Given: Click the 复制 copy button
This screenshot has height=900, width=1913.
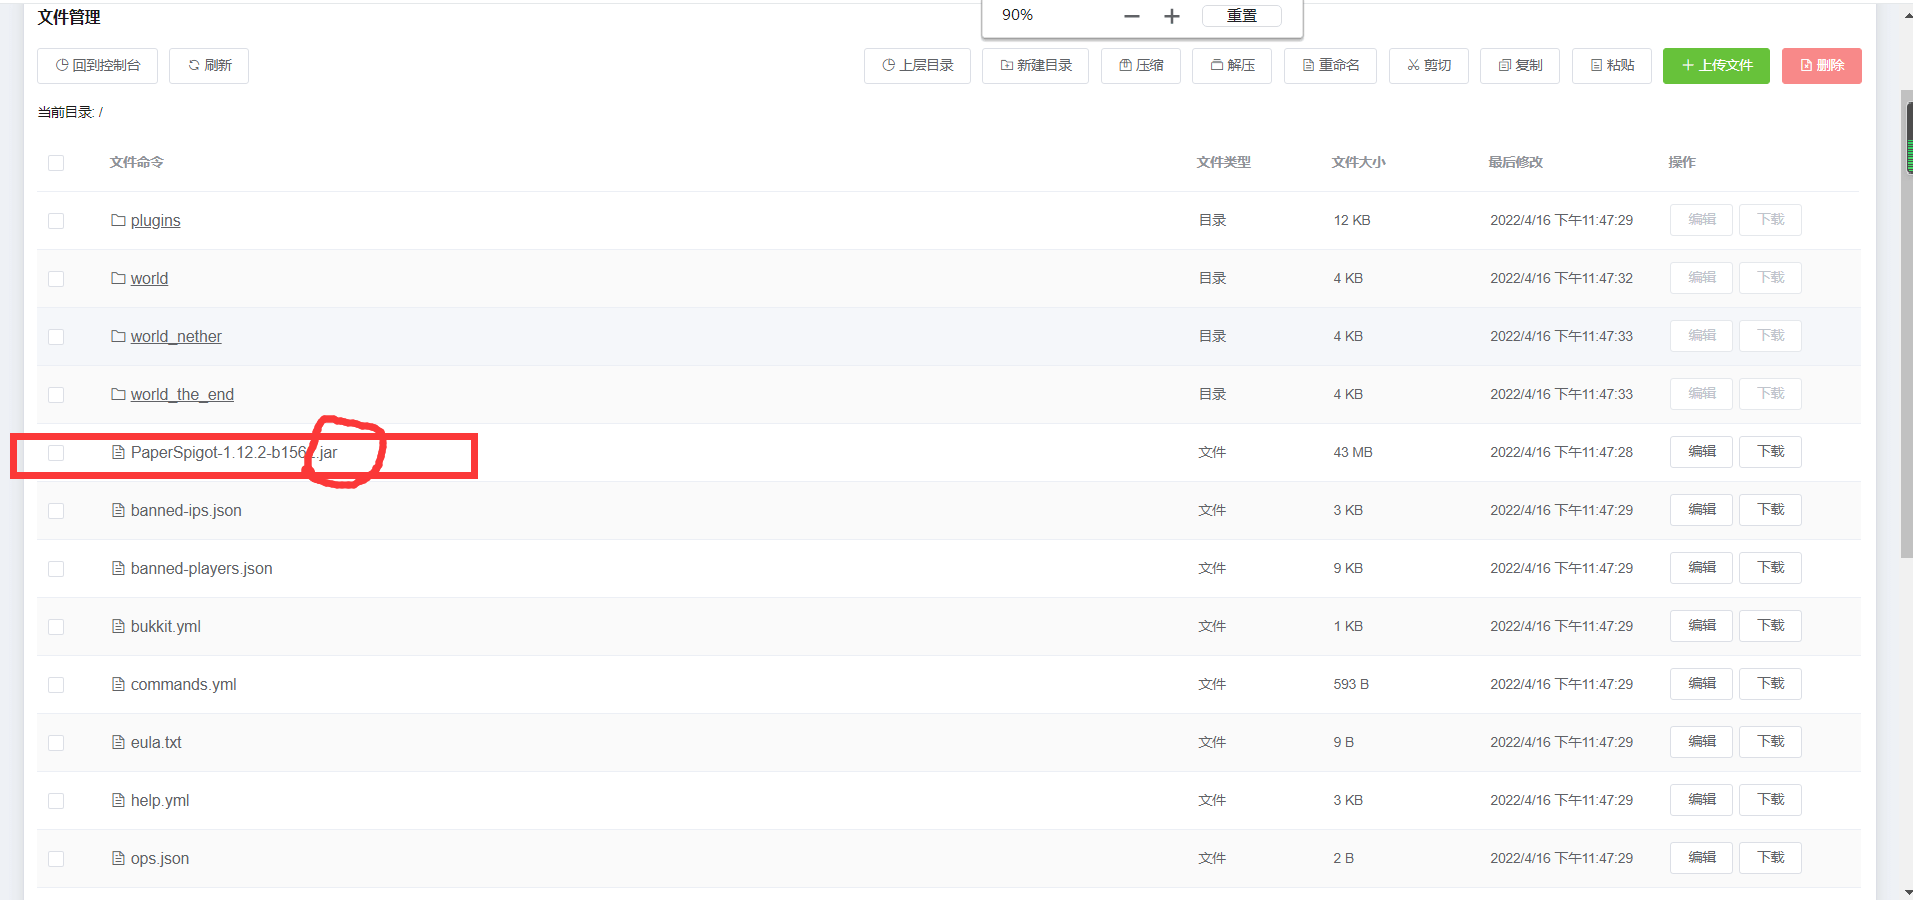Looking at the screenshot, I should point(1520,66).
